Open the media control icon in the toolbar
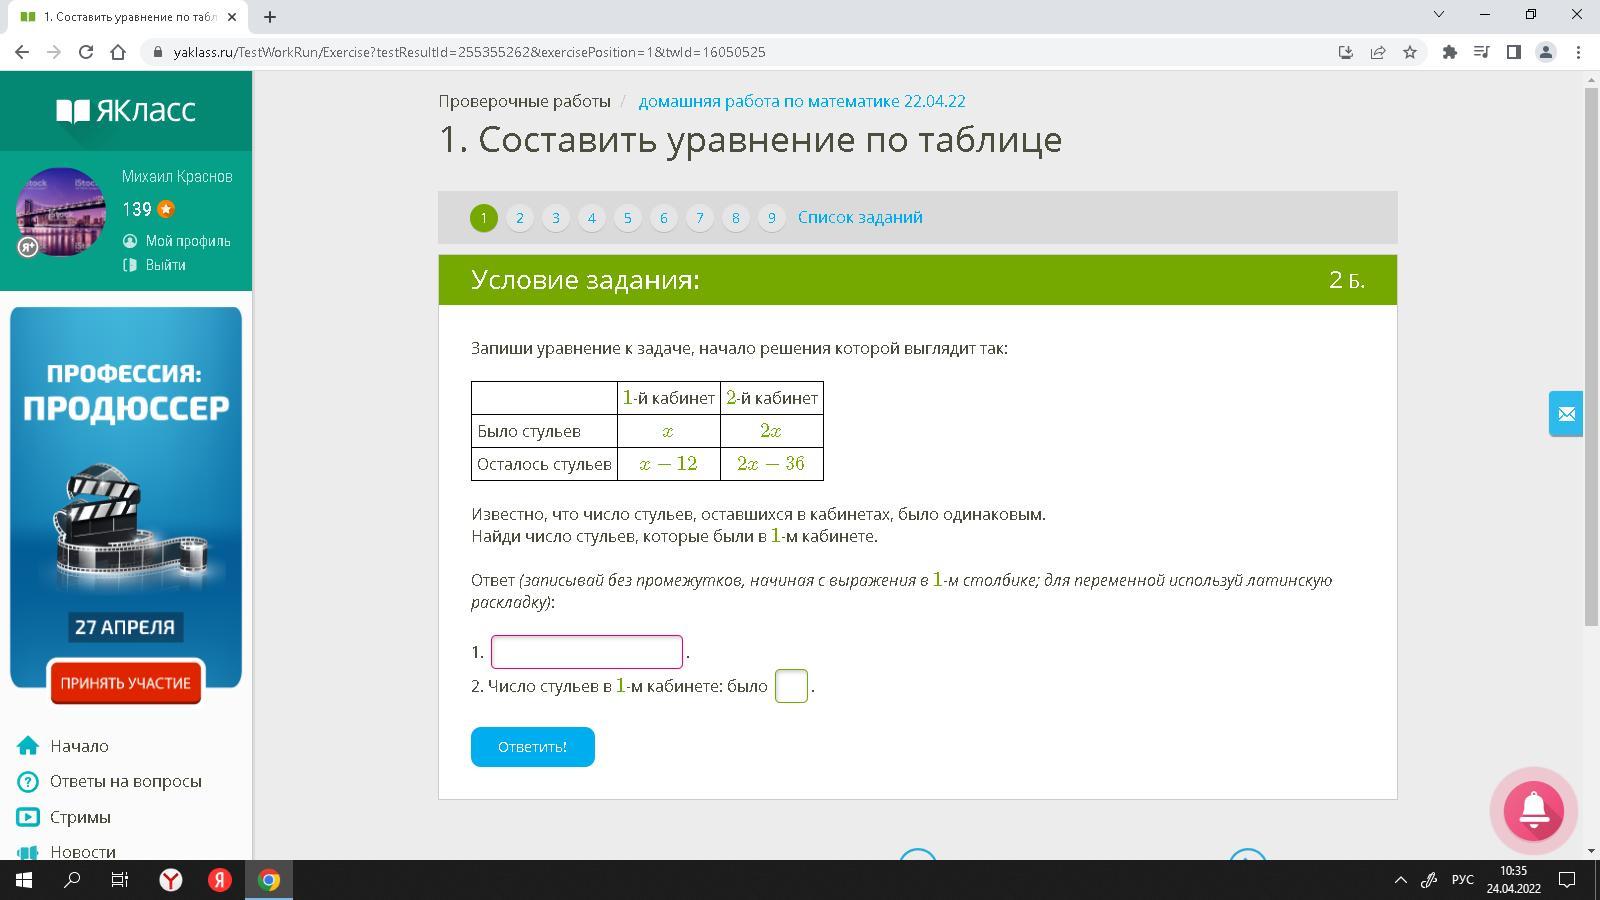Image resolution: width=1600 pixels, height=900 pixels. point(1482,52)
